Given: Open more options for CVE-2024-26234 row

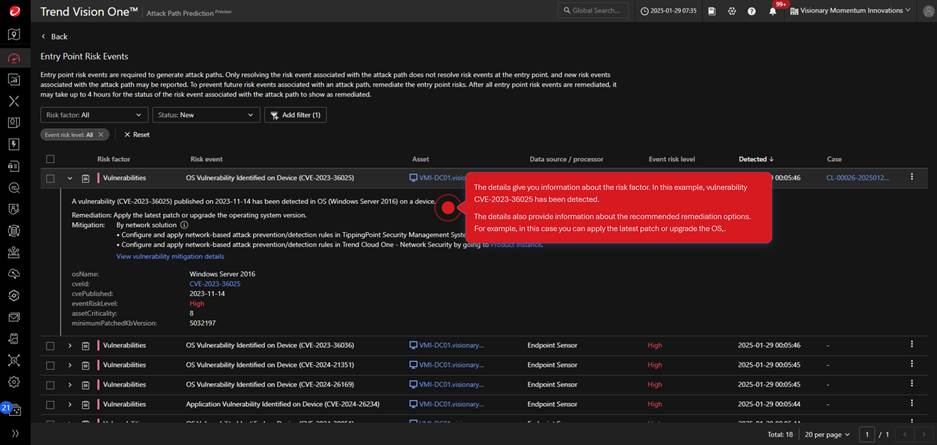Looking at the screenshot, I should [911, 403].
